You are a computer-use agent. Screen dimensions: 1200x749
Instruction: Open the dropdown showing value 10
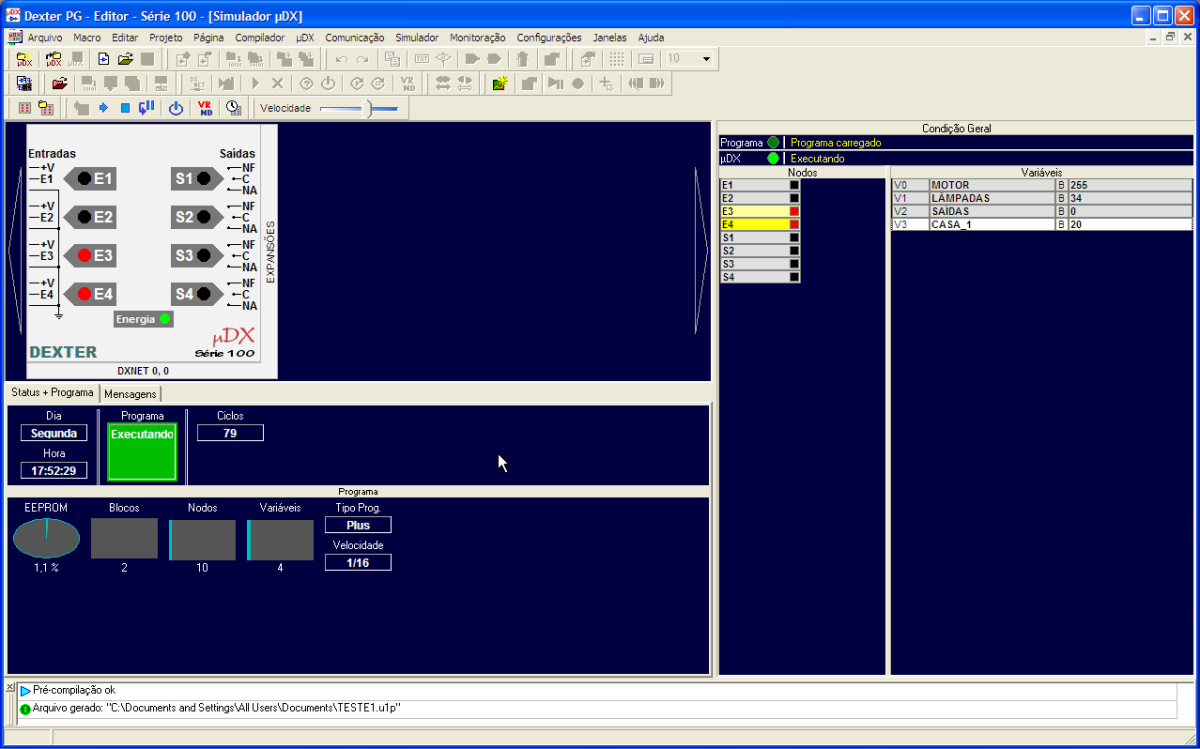[x=707, y=59]
